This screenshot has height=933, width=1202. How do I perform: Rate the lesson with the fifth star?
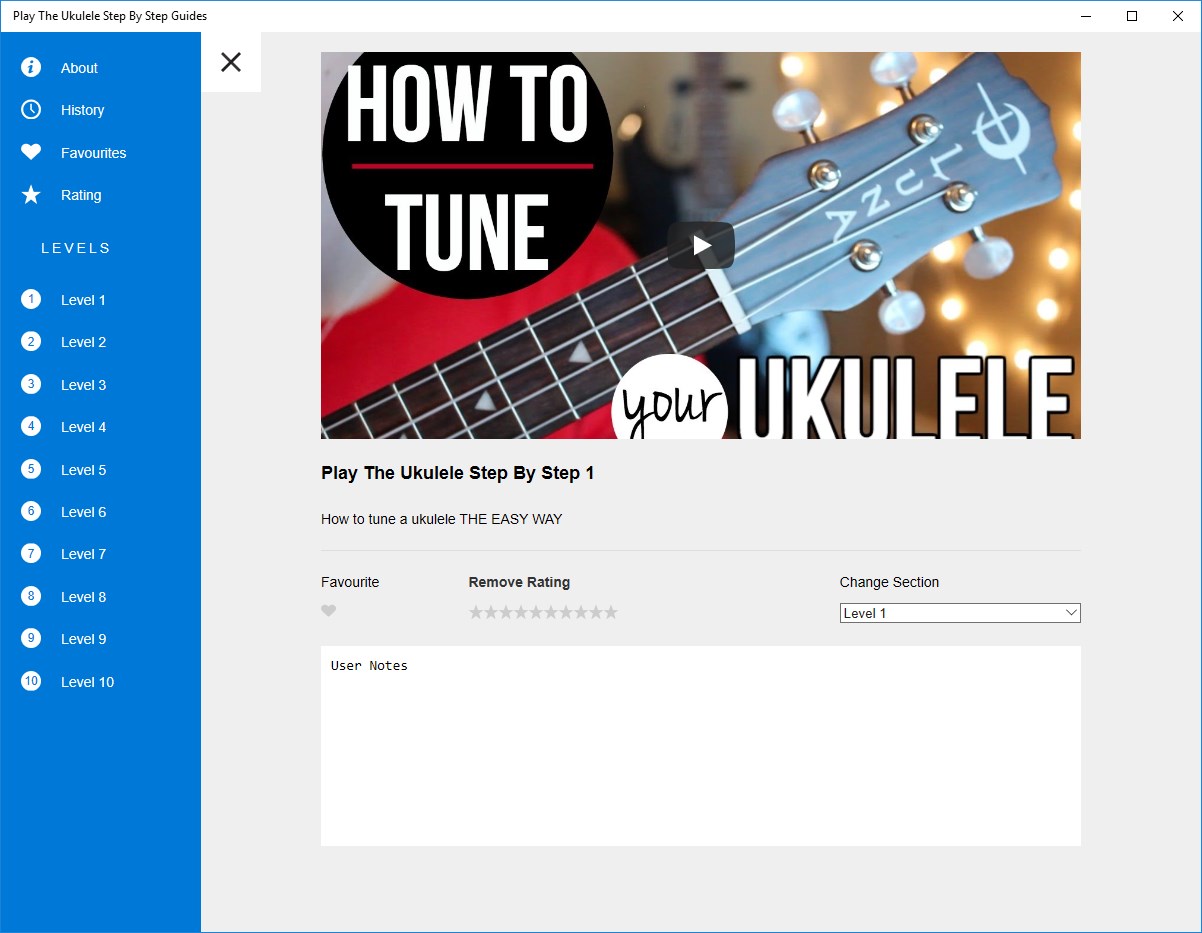(537, 611)
